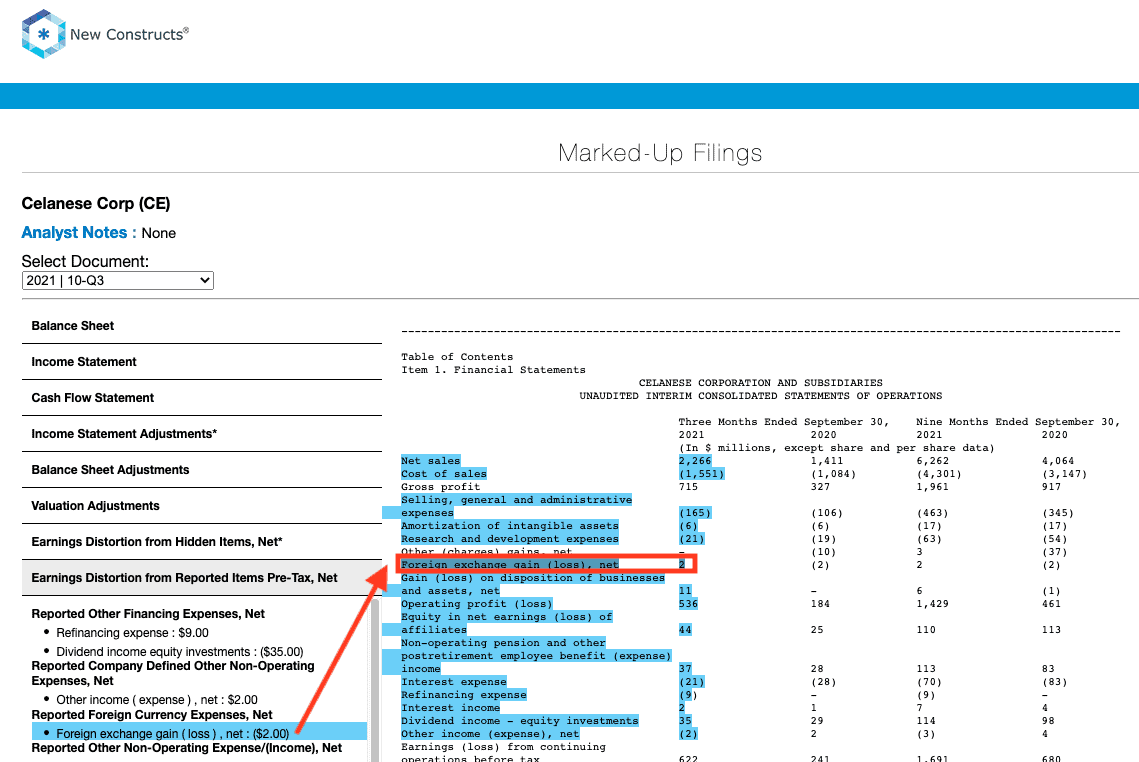Viewport: 1139px width, 762px height.
Task: Open Balance Sheet Adjustments section
Action: pos(202,470)
